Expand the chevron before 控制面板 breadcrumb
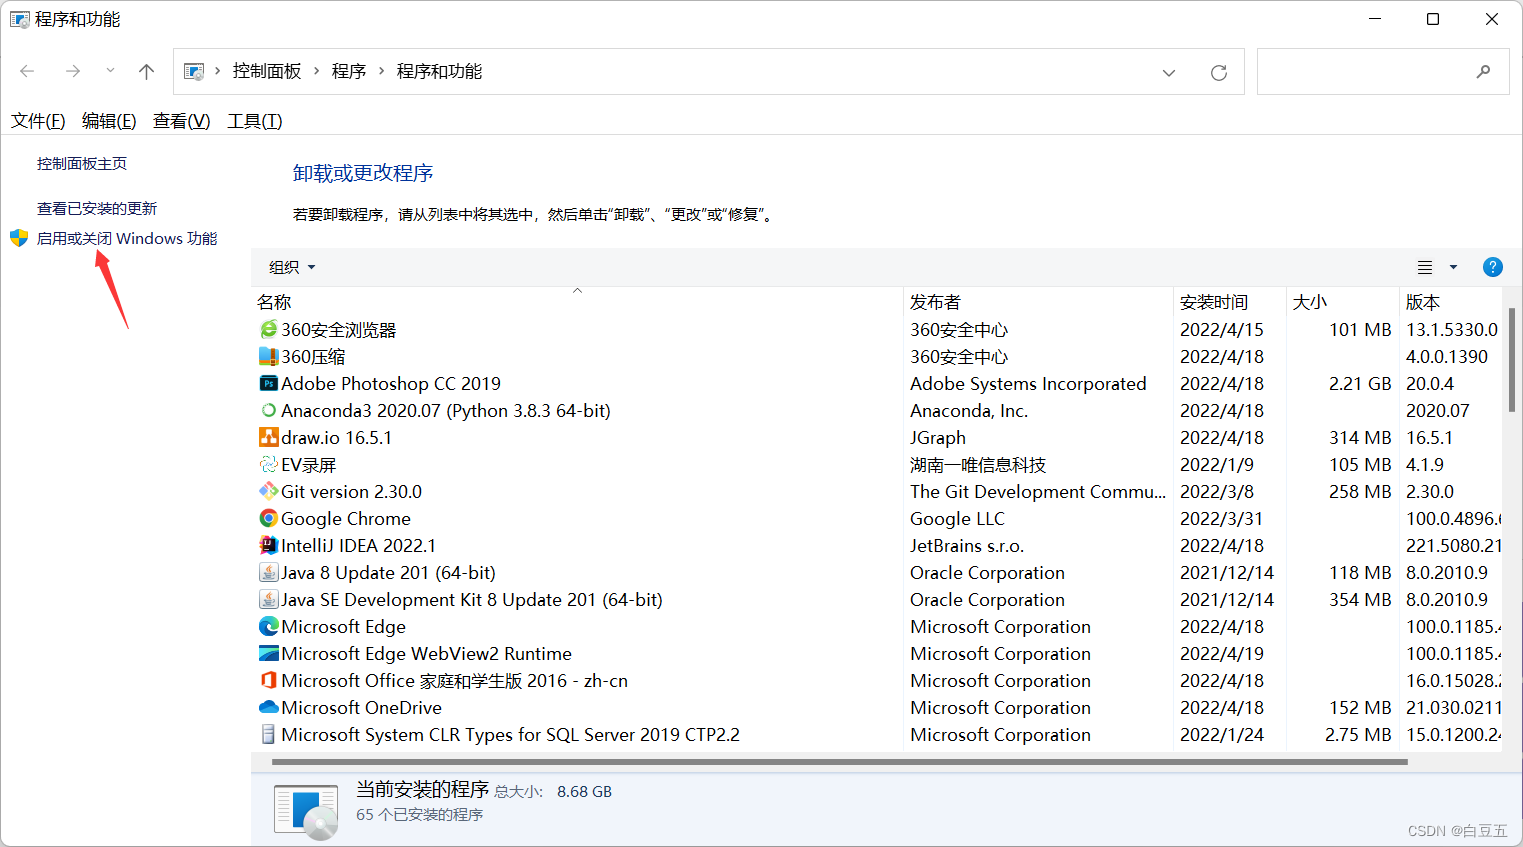The image size is (1523, 847). [x=217, y=71]
